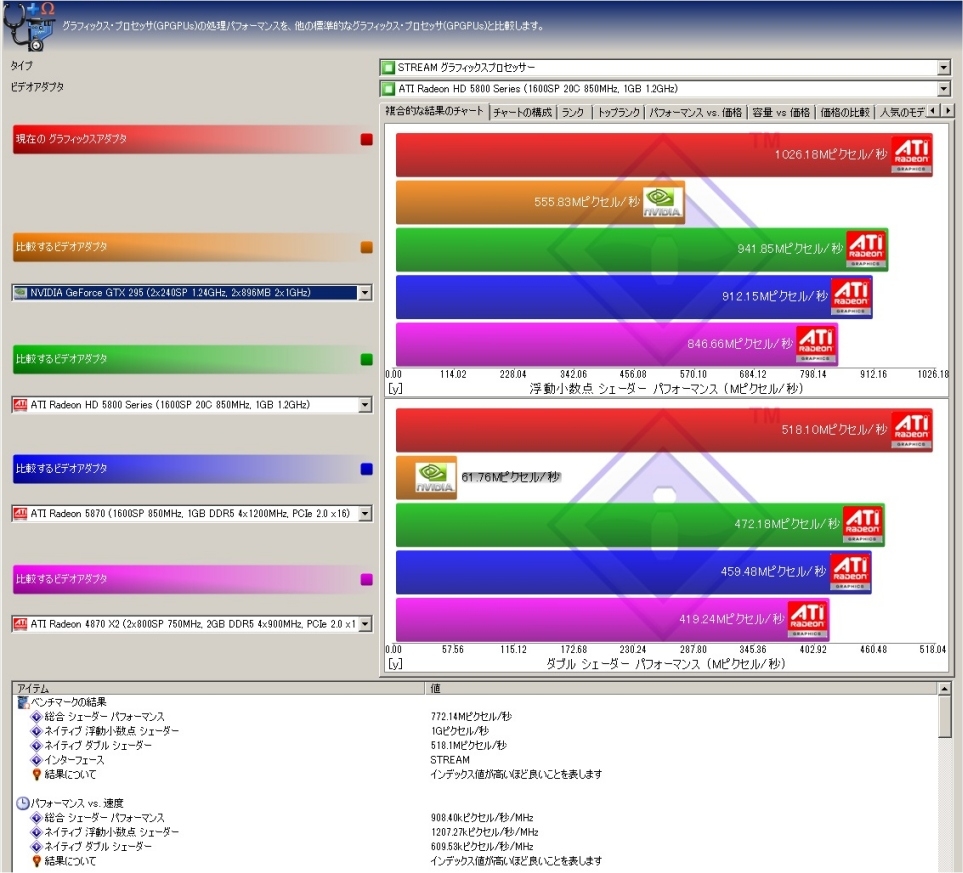
Task: Open the STREAM グラフィックスプロセッサー type dropdown
Action: pos(944,68)
